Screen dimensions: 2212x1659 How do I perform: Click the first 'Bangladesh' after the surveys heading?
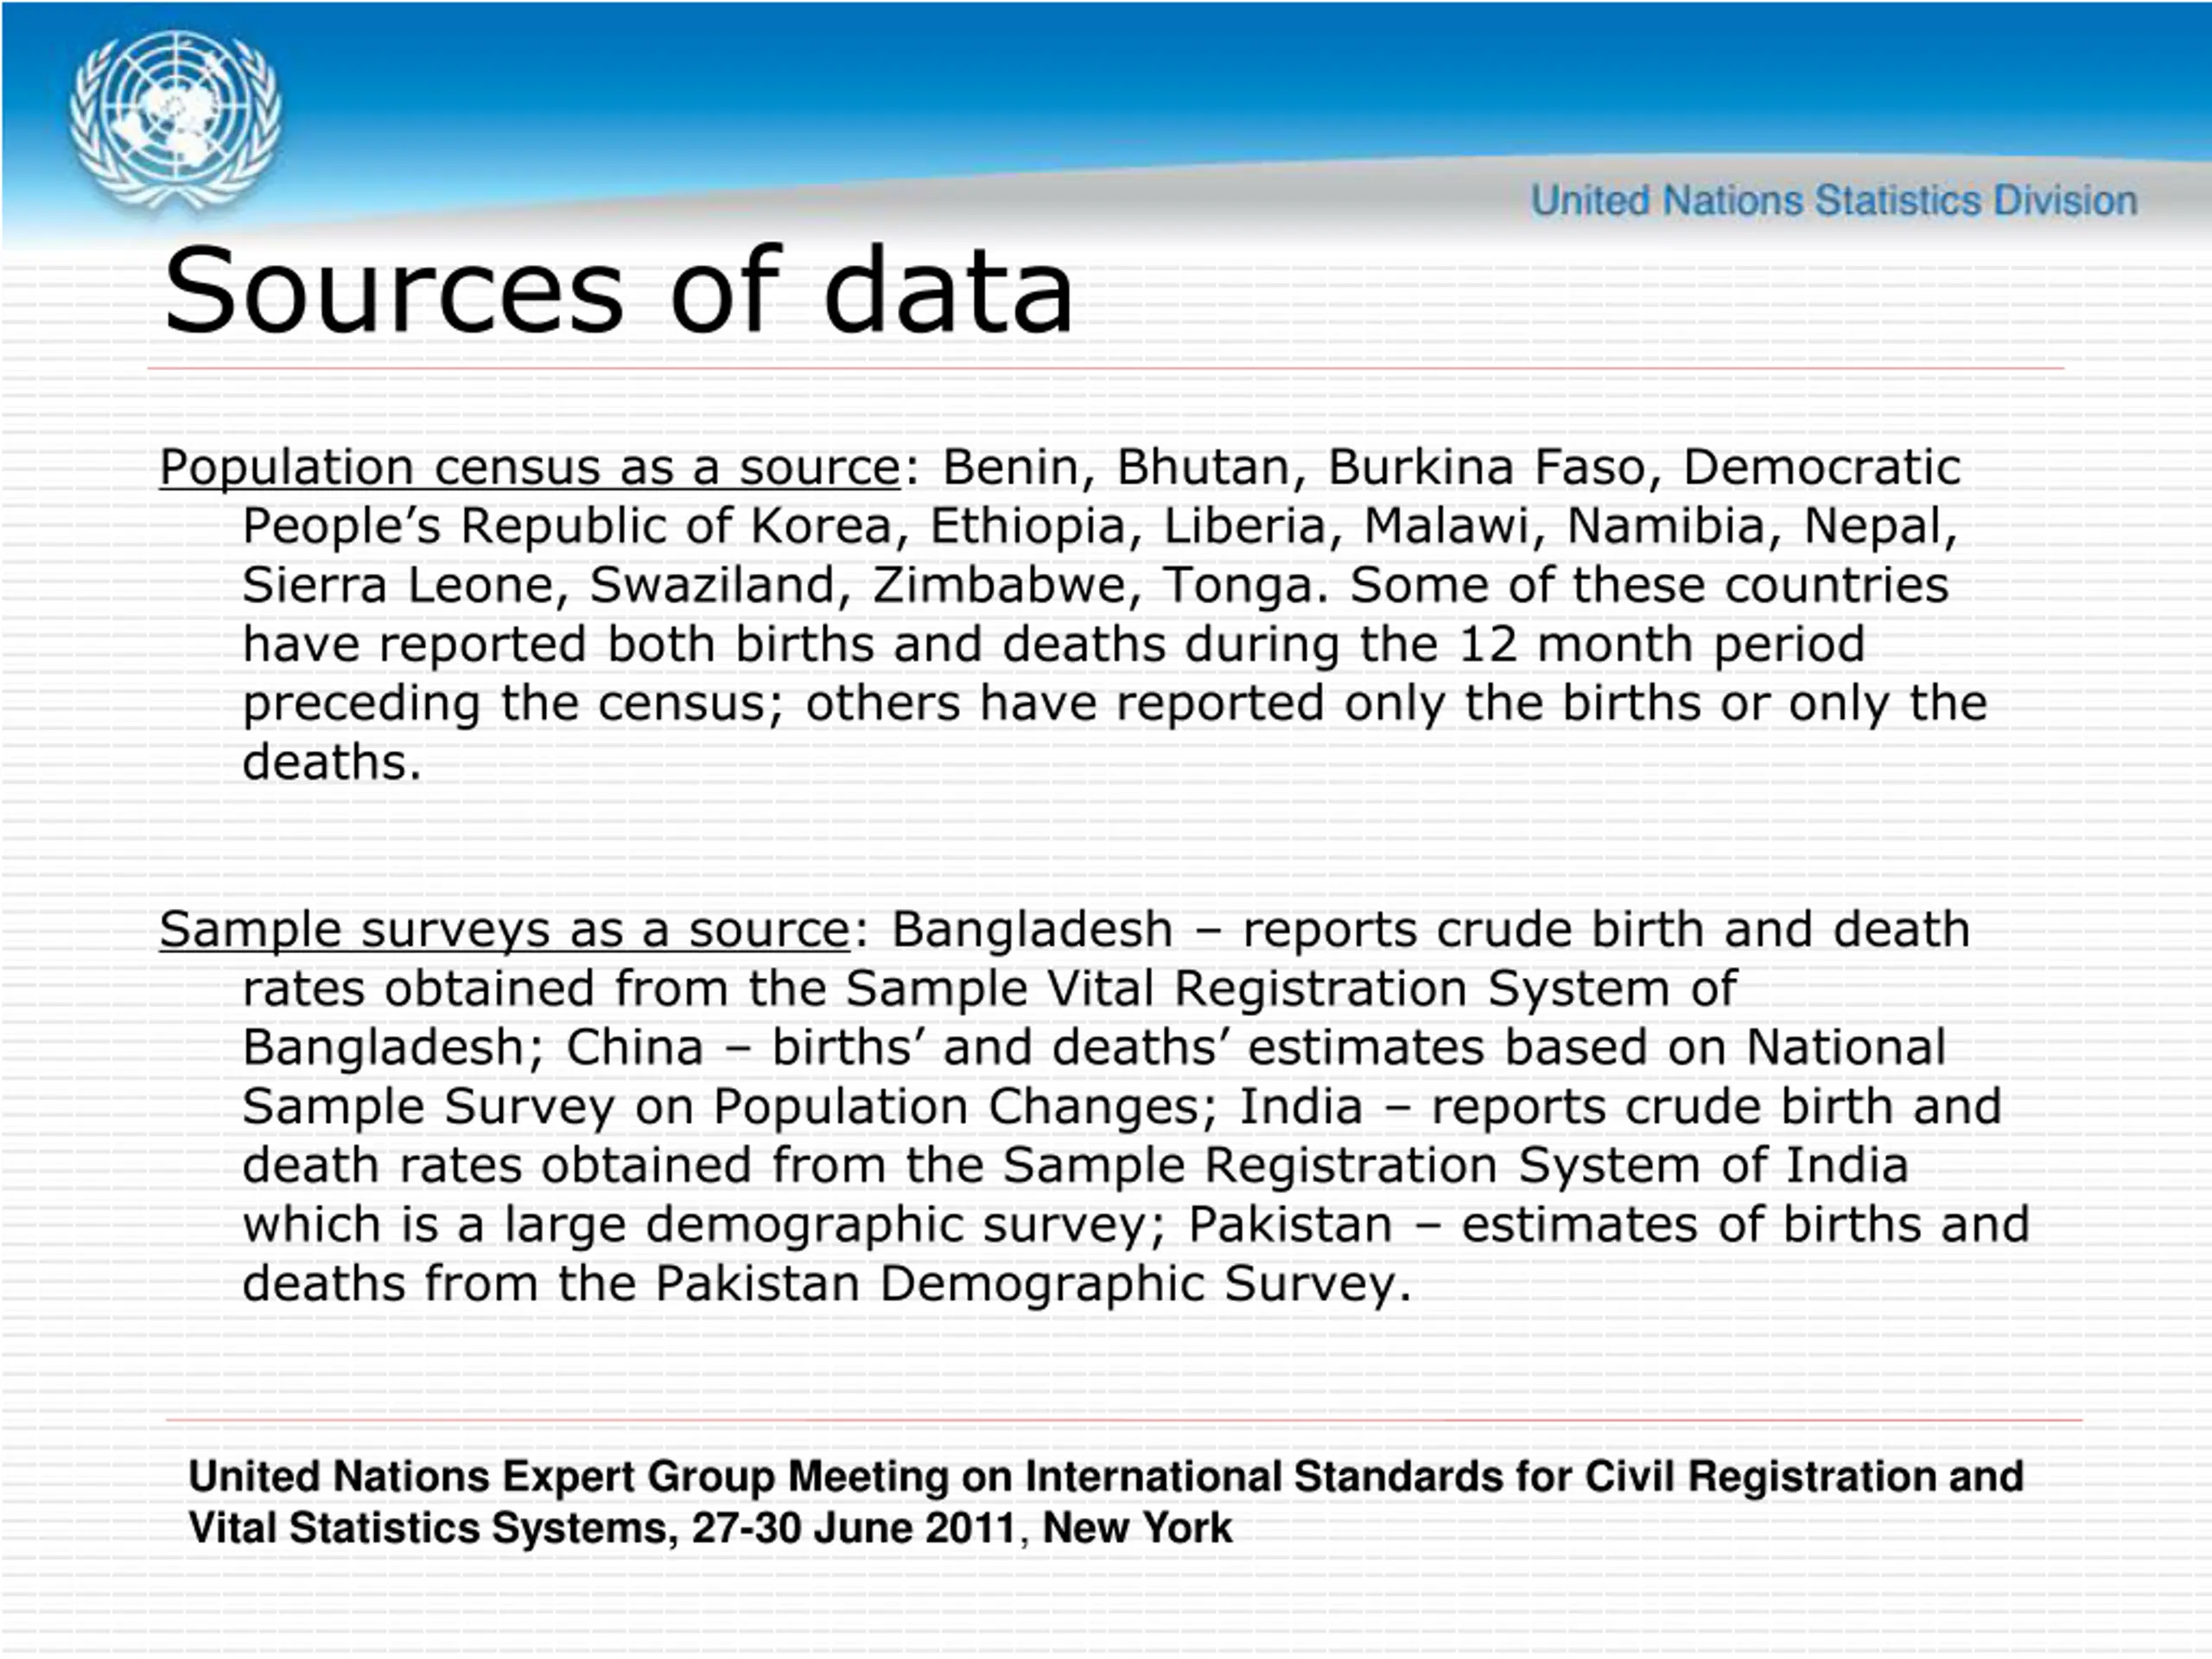pos(1031,931)
